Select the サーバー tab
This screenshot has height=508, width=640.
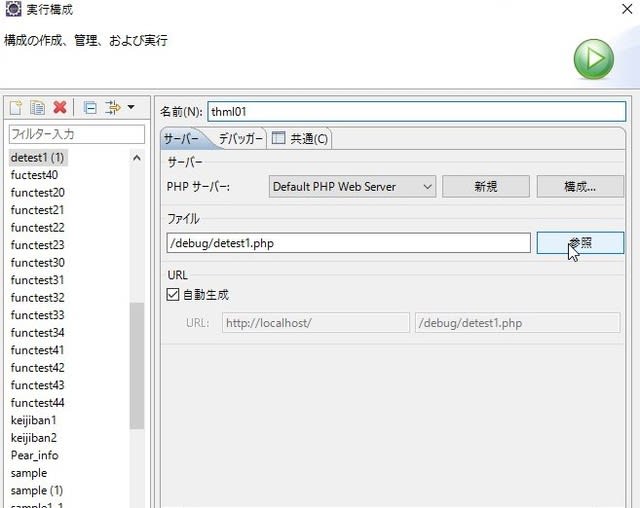(x=182, y=139)
